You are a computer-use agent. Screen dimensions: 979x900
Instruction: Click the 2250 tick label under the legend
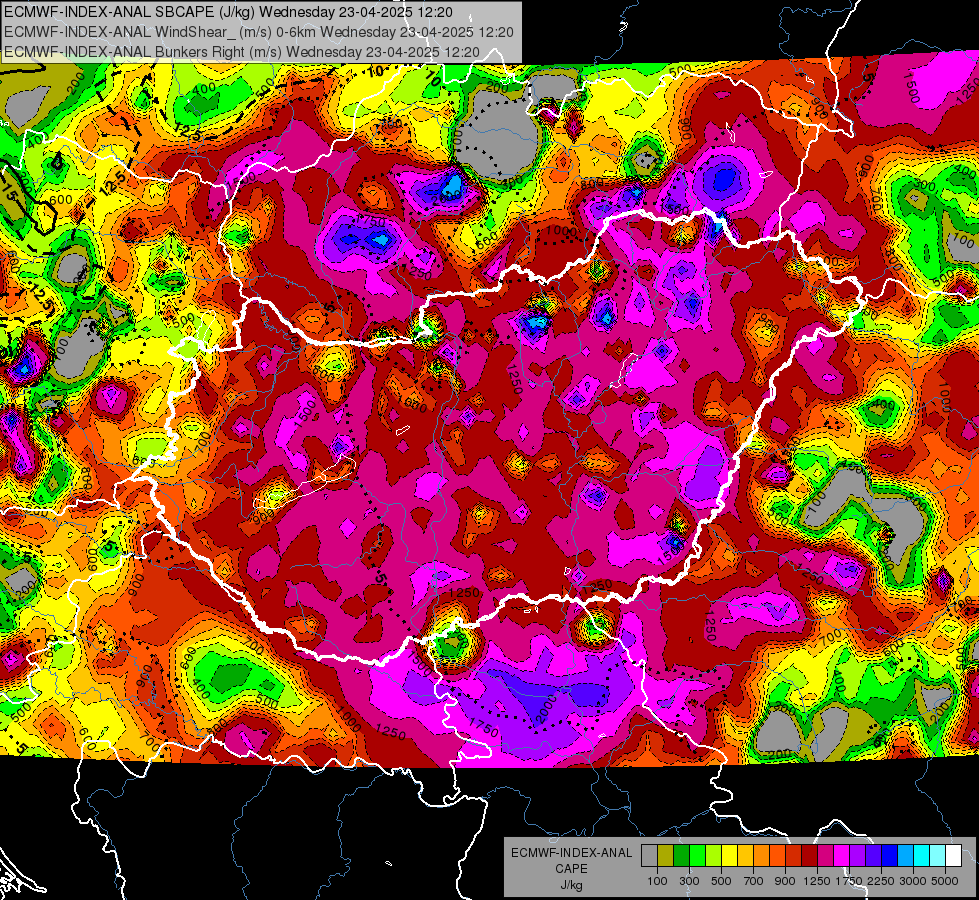pos(882,881)
